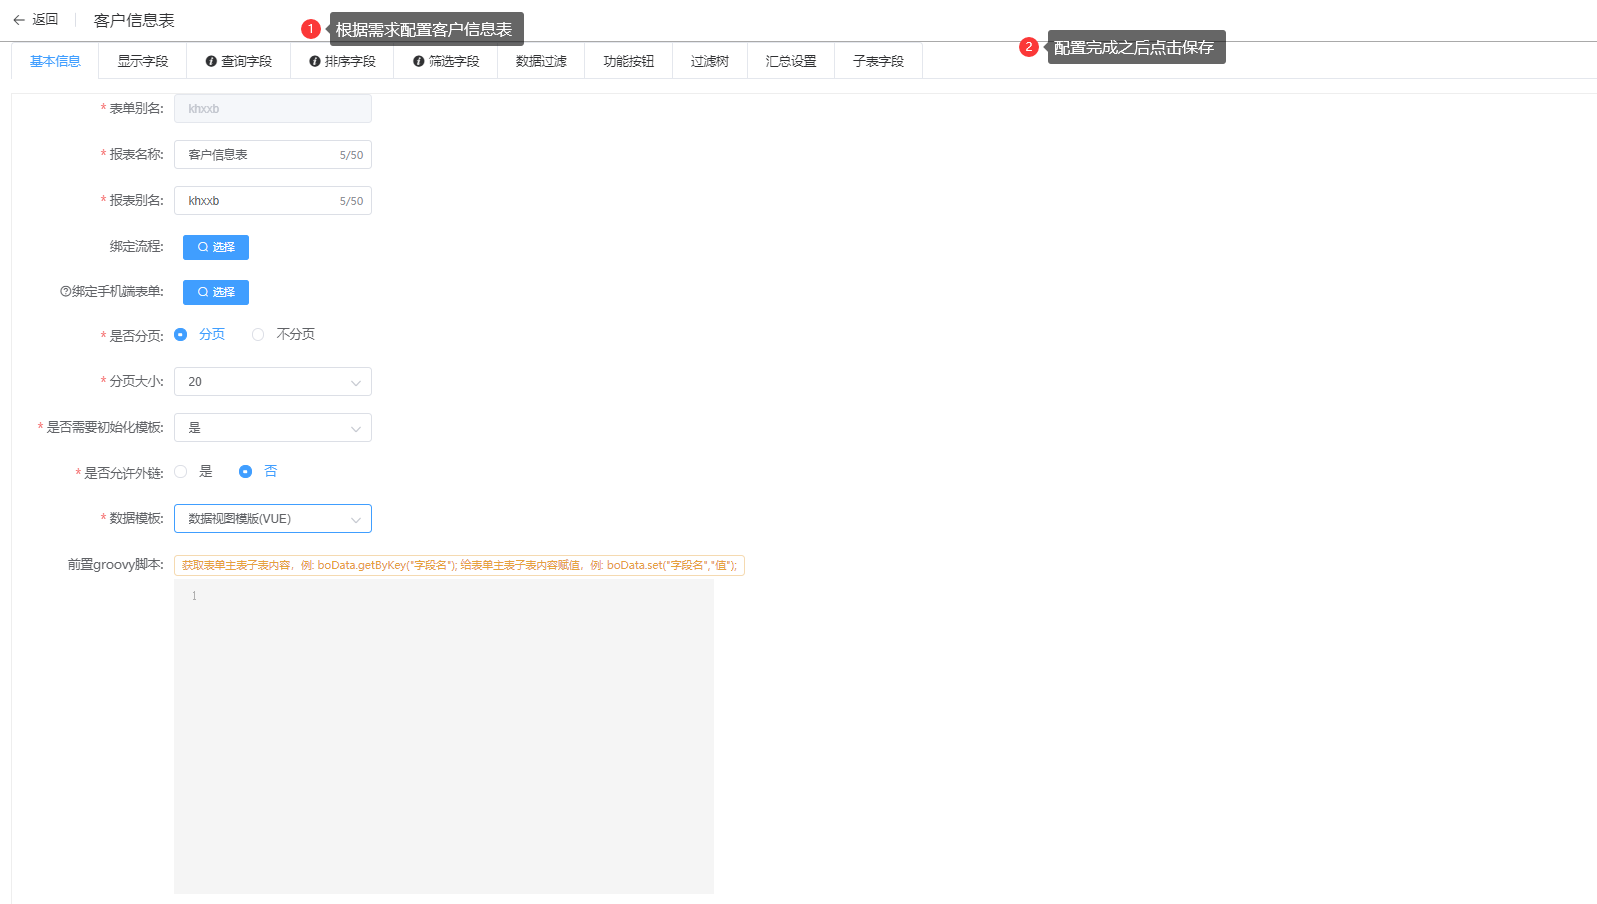Open the 汇总设置 tab
Image resolution: width=1597 pixels, height=904 pixels.
(791, 61)
